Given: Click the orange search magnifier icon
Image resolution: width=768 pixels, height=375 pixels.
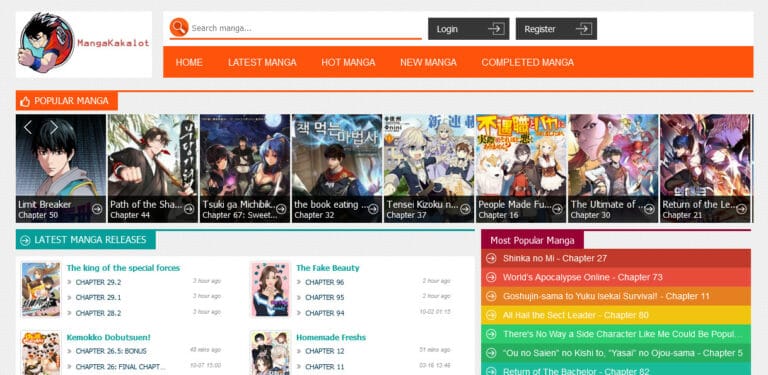Looking at the screenshot, I should coord(179,27).
